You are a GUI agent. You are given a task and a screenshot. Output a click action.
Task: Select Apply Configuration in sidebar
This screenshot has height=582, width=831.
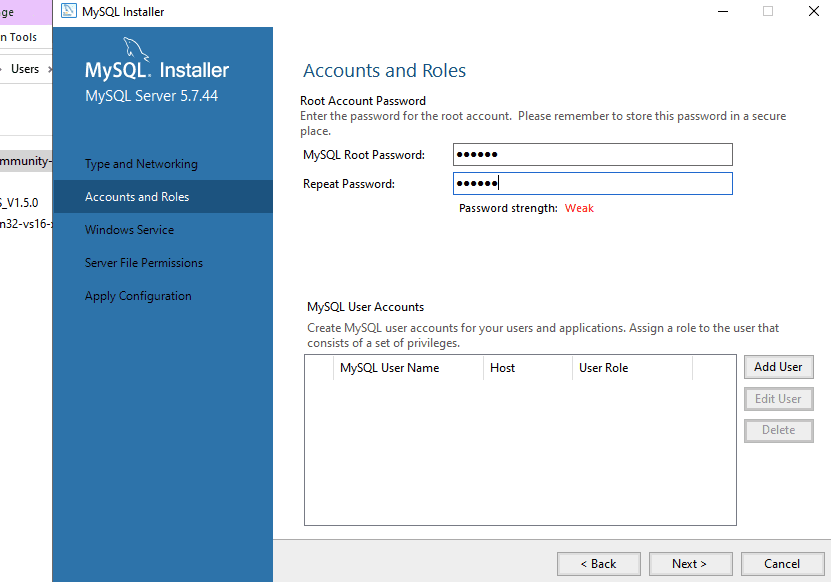coord(138,296)
